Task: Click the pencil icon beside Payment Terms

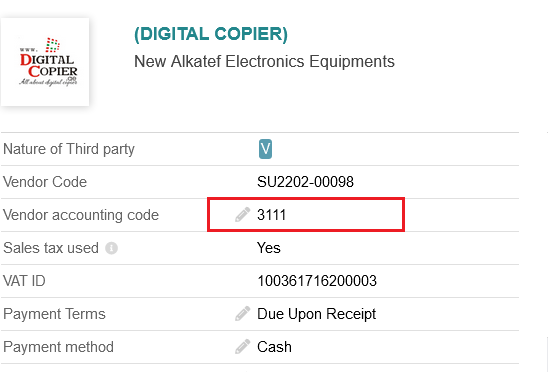Action: [242, 314]
